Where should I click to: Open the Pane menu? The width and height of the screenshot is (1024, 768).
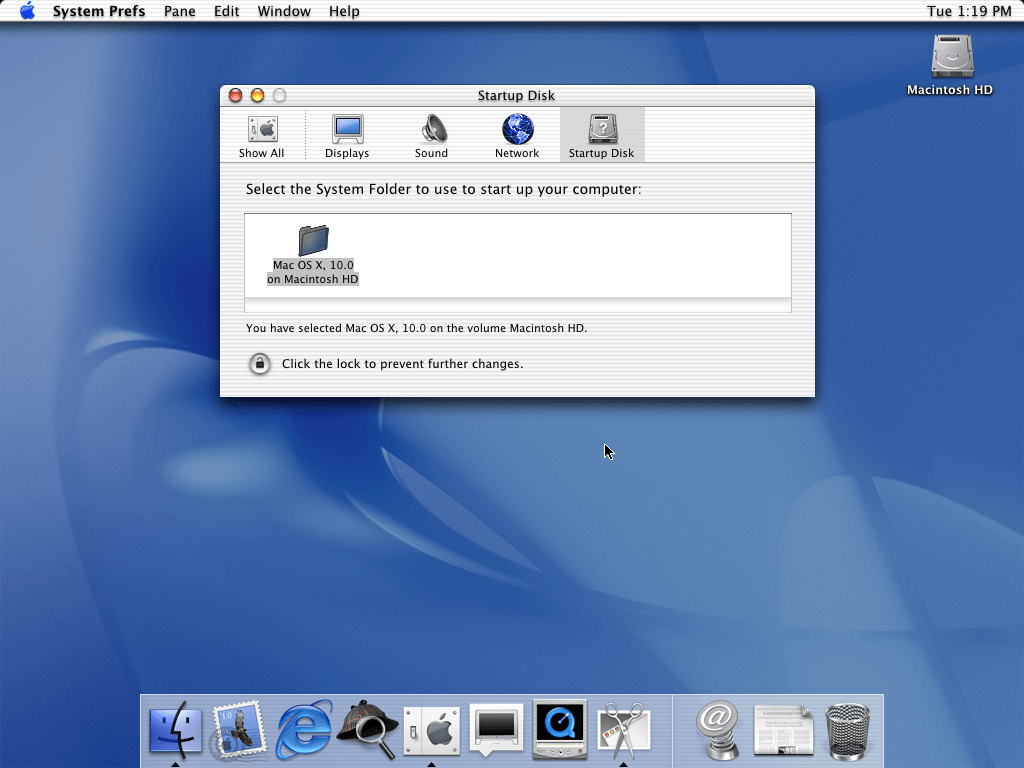tap(180, 11)
